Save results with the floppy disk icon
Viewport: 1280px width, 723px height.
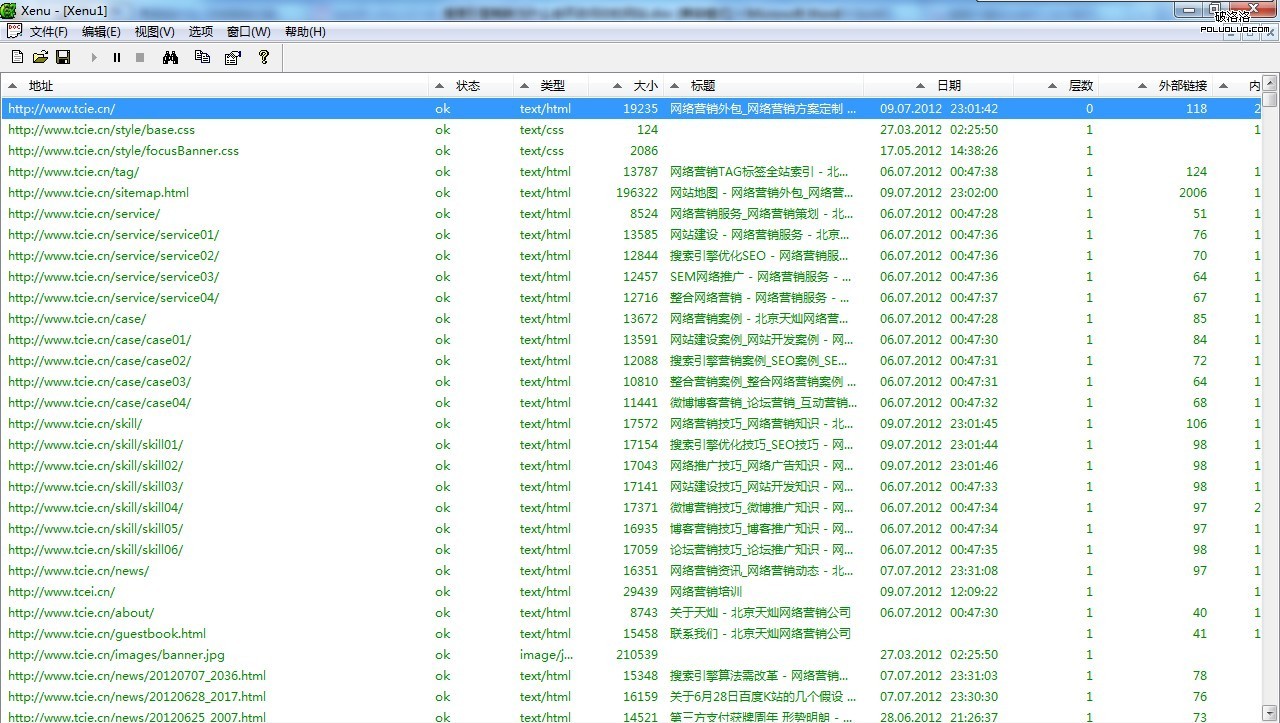click(63, 58)
